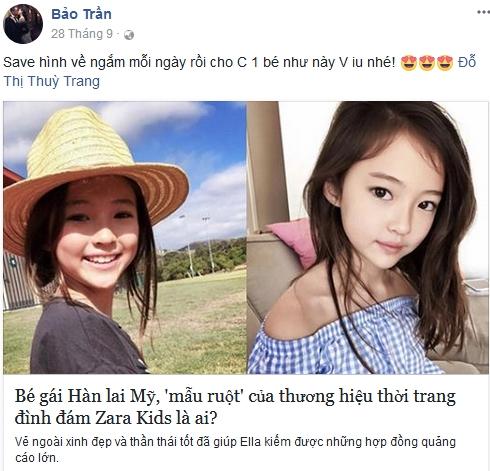Image resolution: width=490 pixels, height=471 pixels.
Task: Click the globe public-privacy icon
Action: pyautogui.click(x=129, y=35)
